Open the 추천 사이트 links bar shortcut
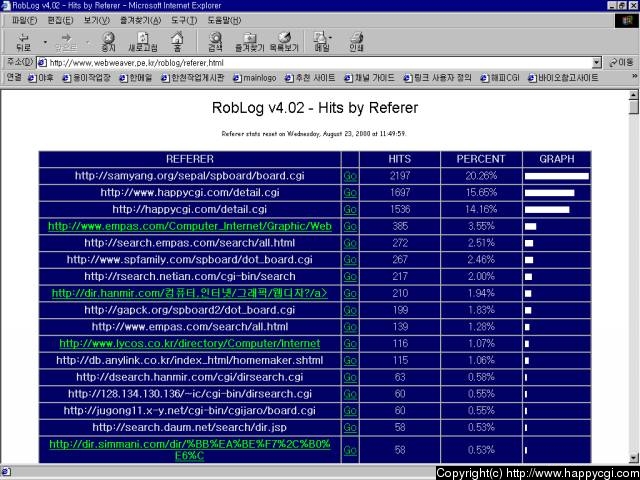640x480 pixels. coord(310,78)
